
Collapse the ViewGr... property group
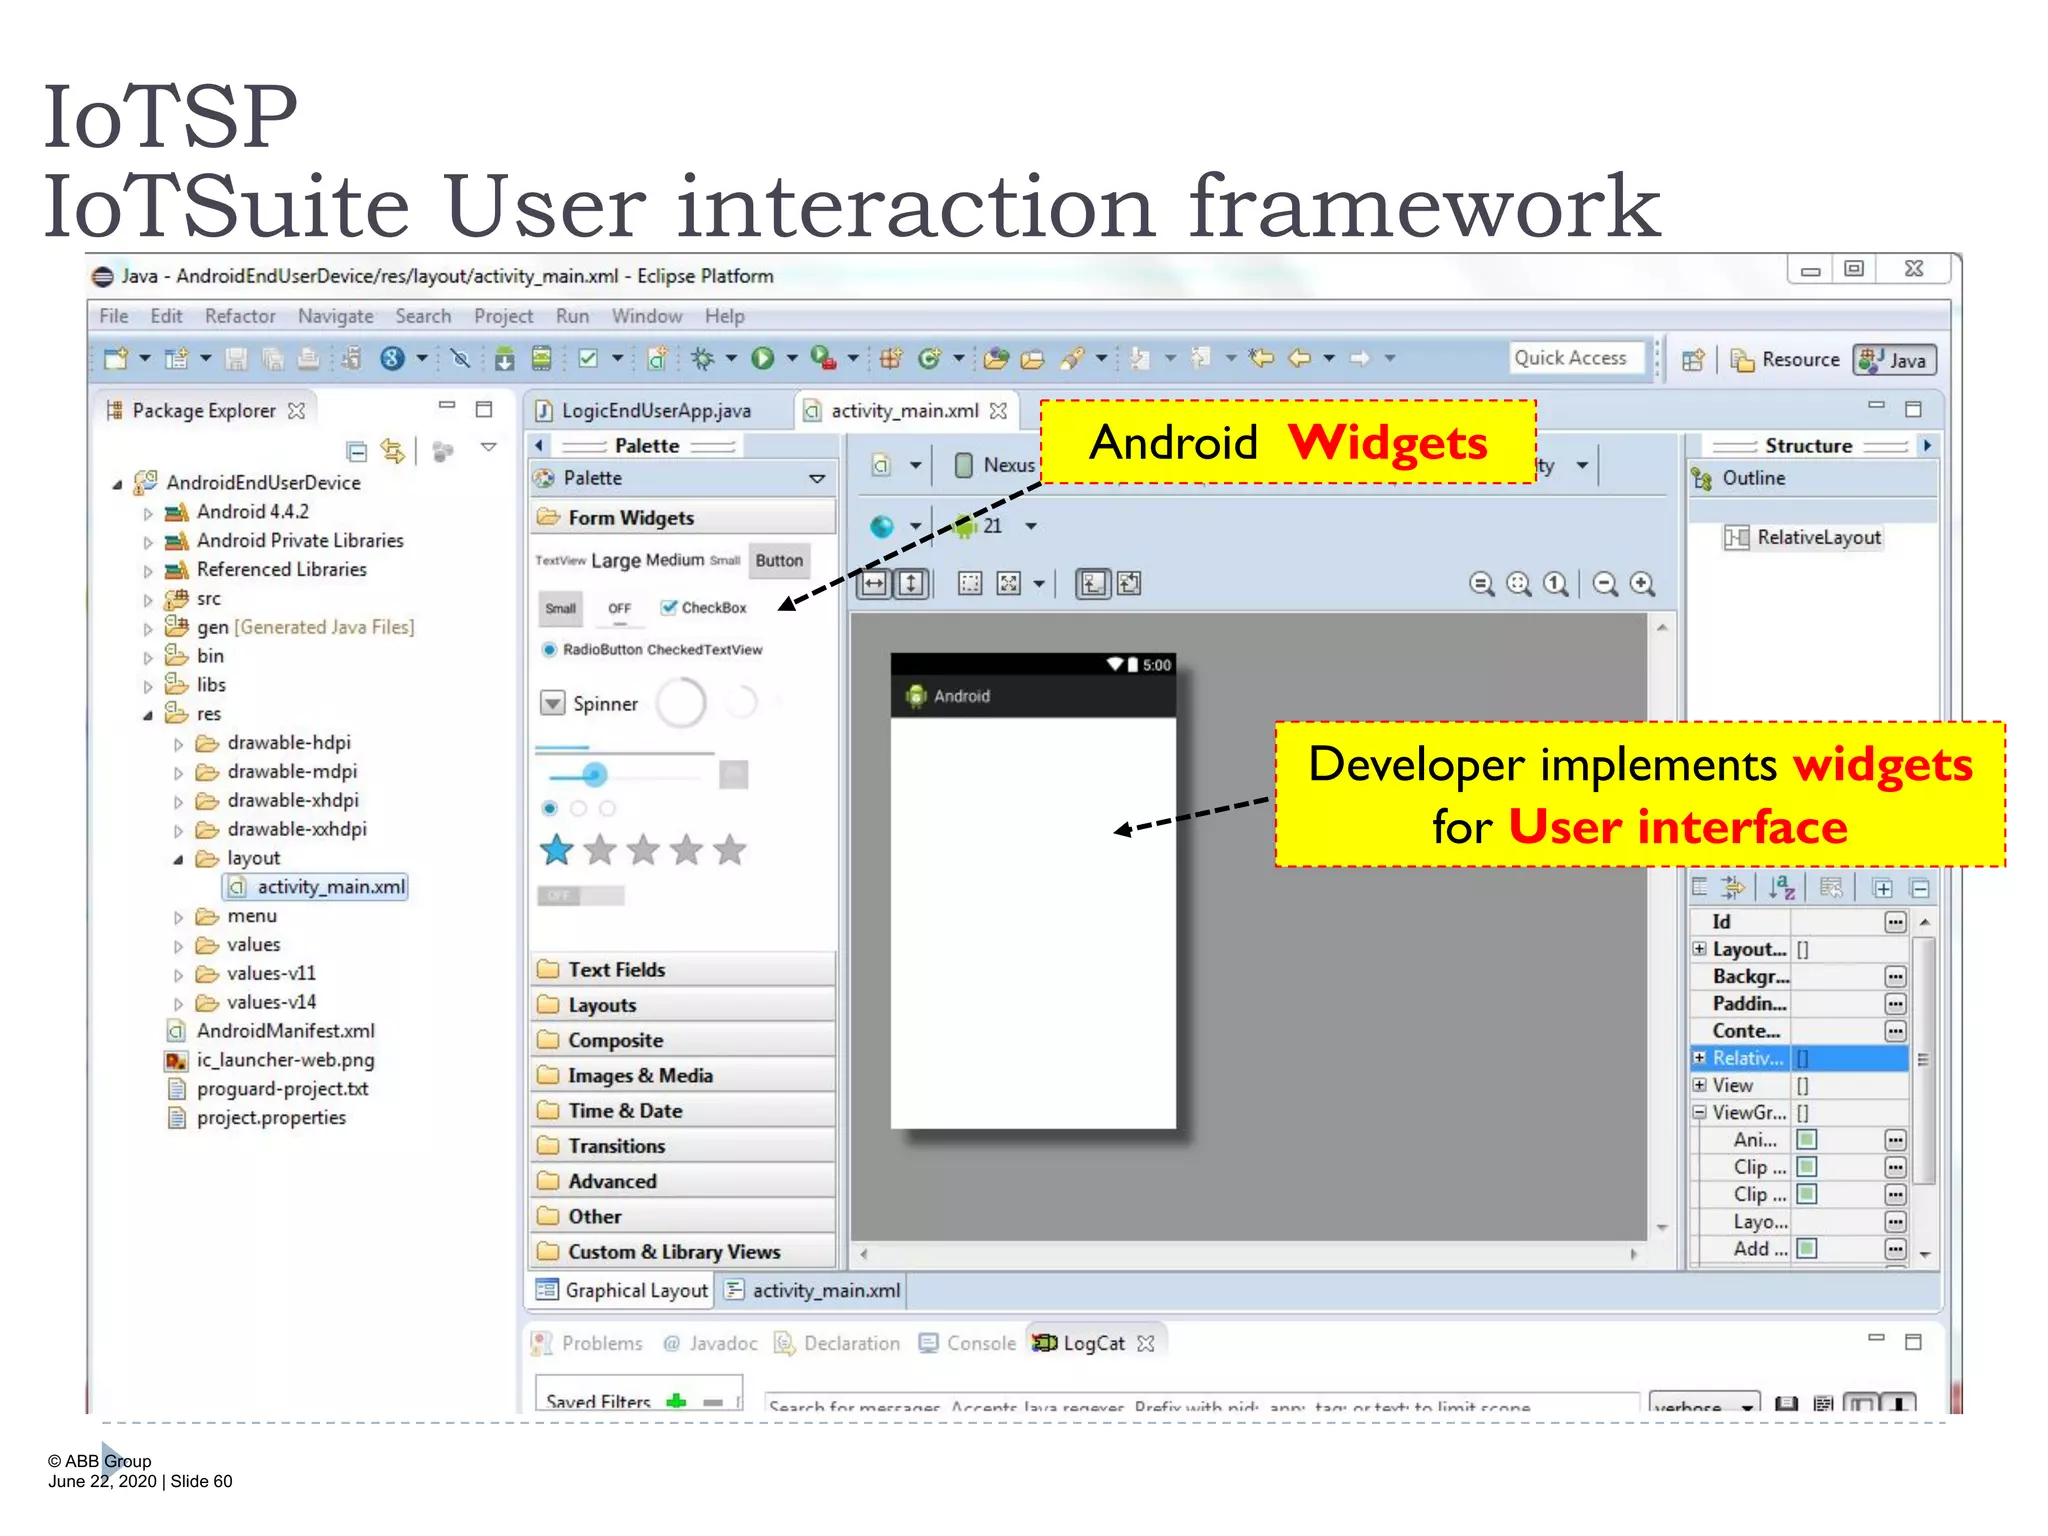pos(1699,1112)
